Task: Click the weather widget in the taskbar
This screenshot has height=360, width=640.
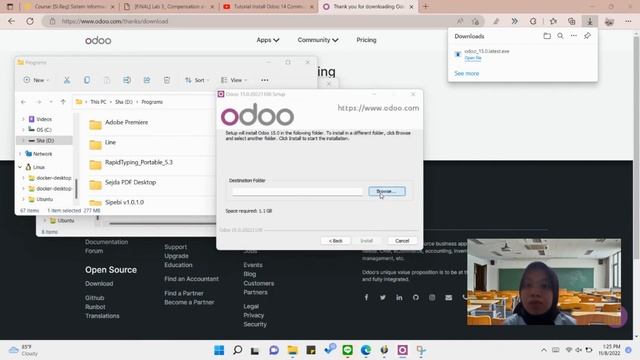Action: click(24, 350)
